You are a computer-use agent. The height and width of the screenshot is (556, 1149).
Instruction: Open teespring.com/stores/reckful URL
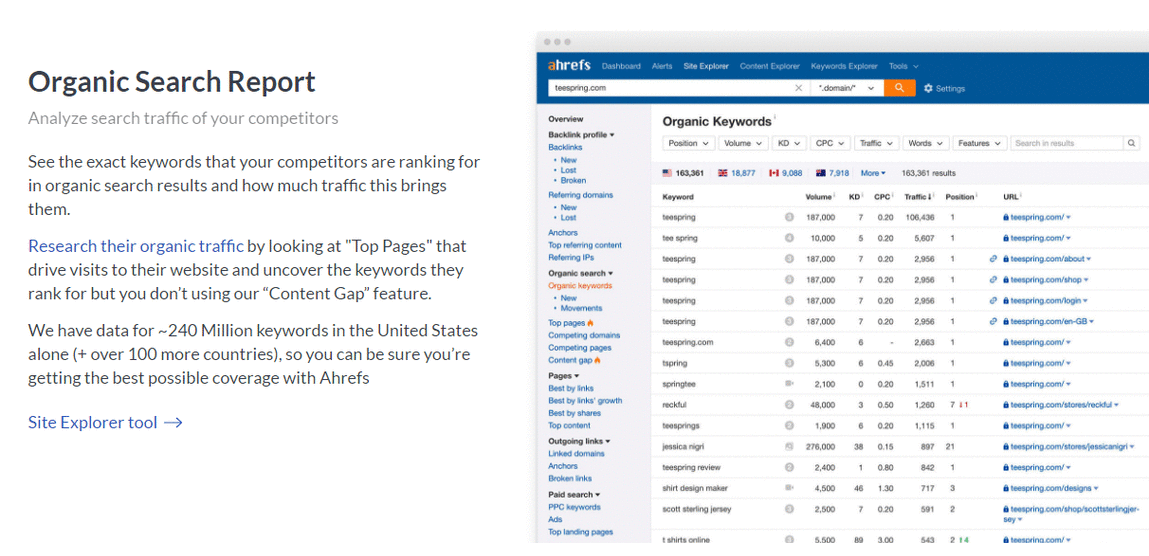[1060, 404]
